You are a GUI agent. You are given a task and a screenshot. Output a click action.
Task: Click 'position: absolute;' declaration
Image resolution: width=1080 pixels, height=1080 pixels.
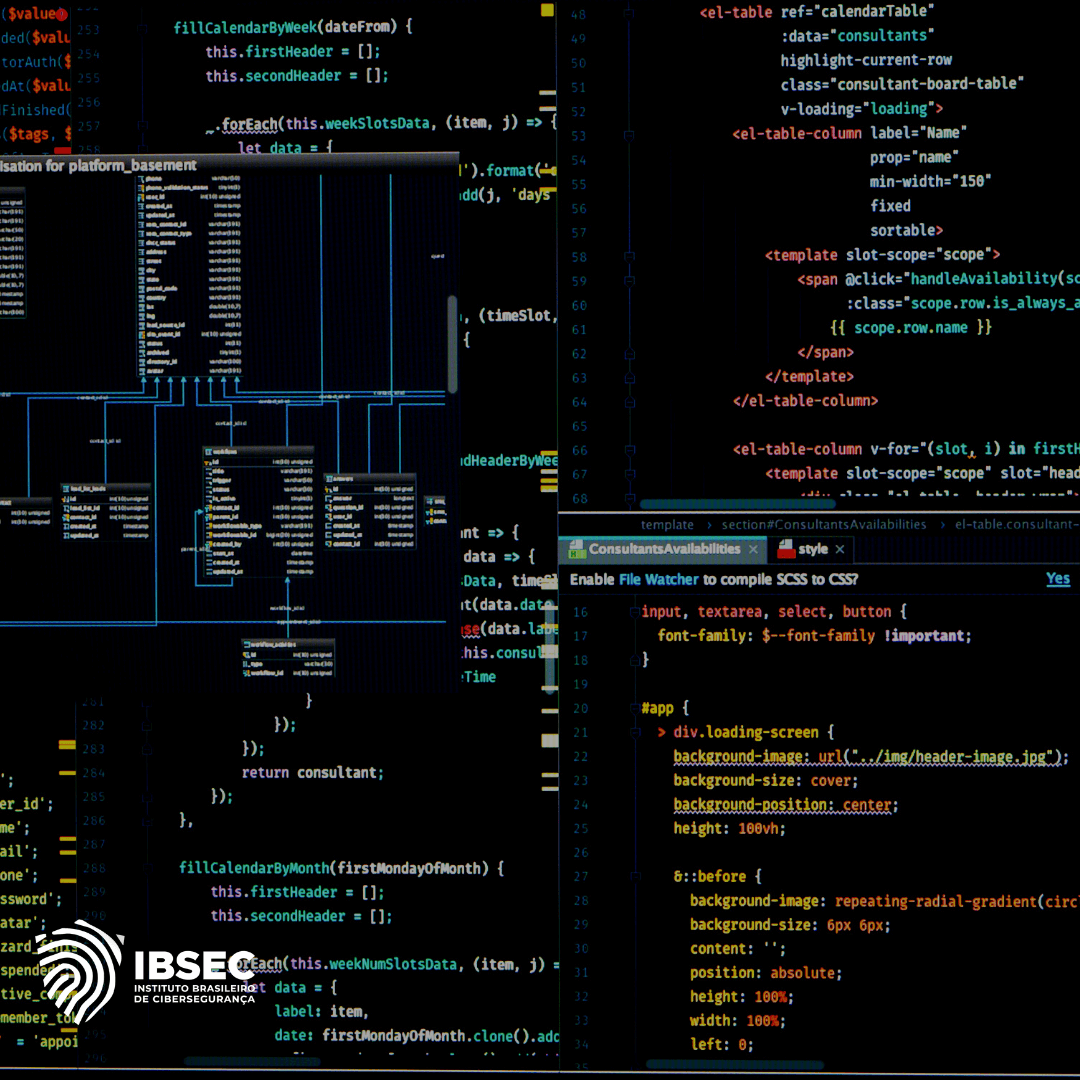pos(766,973)
